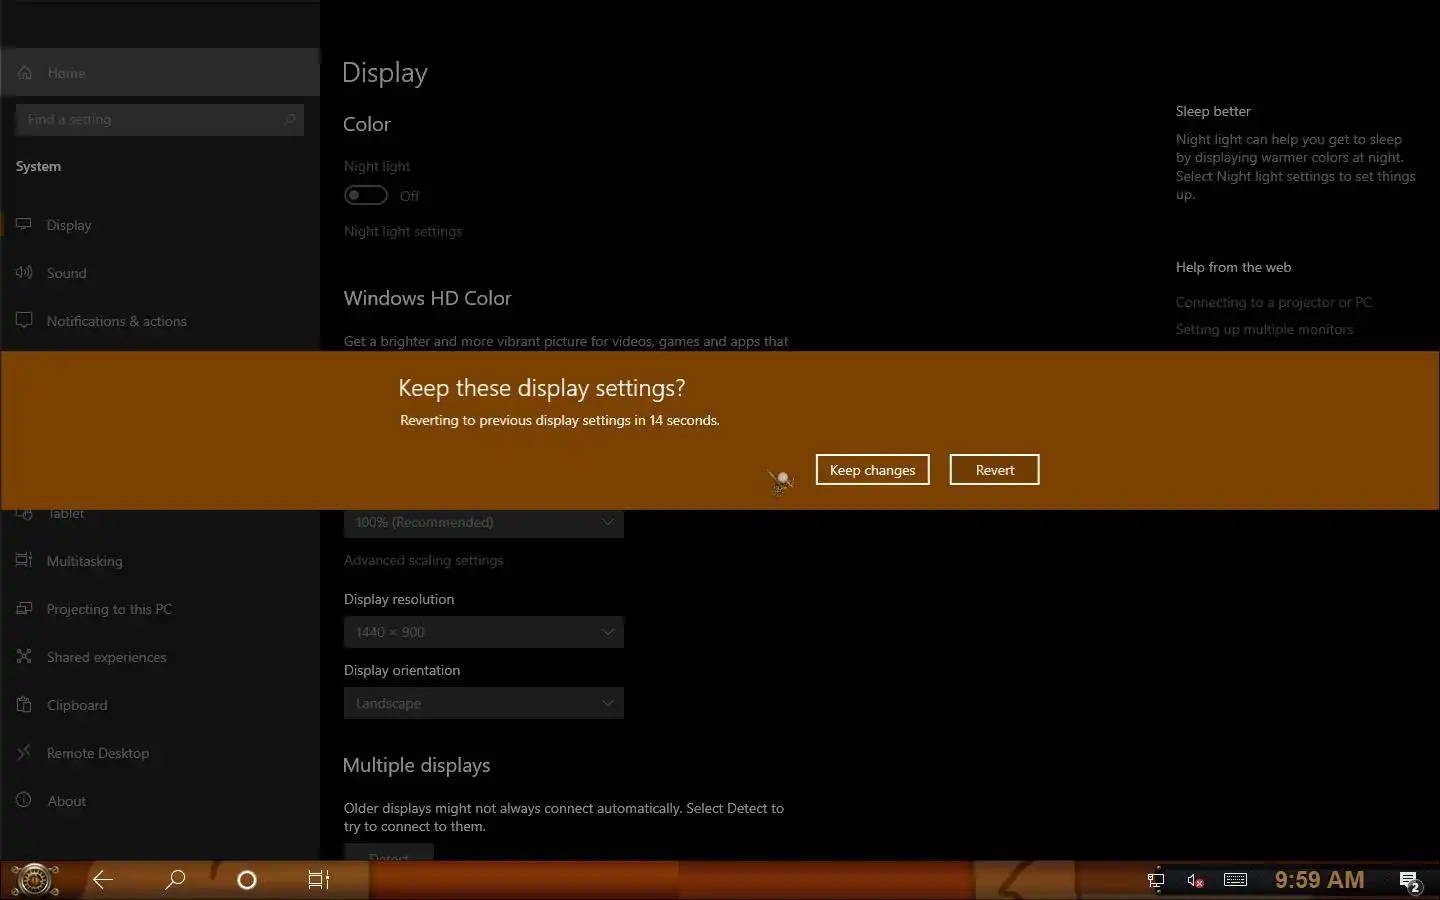Click the Sound speaker icon in sidebar
The image size is (1440, 900).
(24, 272)
